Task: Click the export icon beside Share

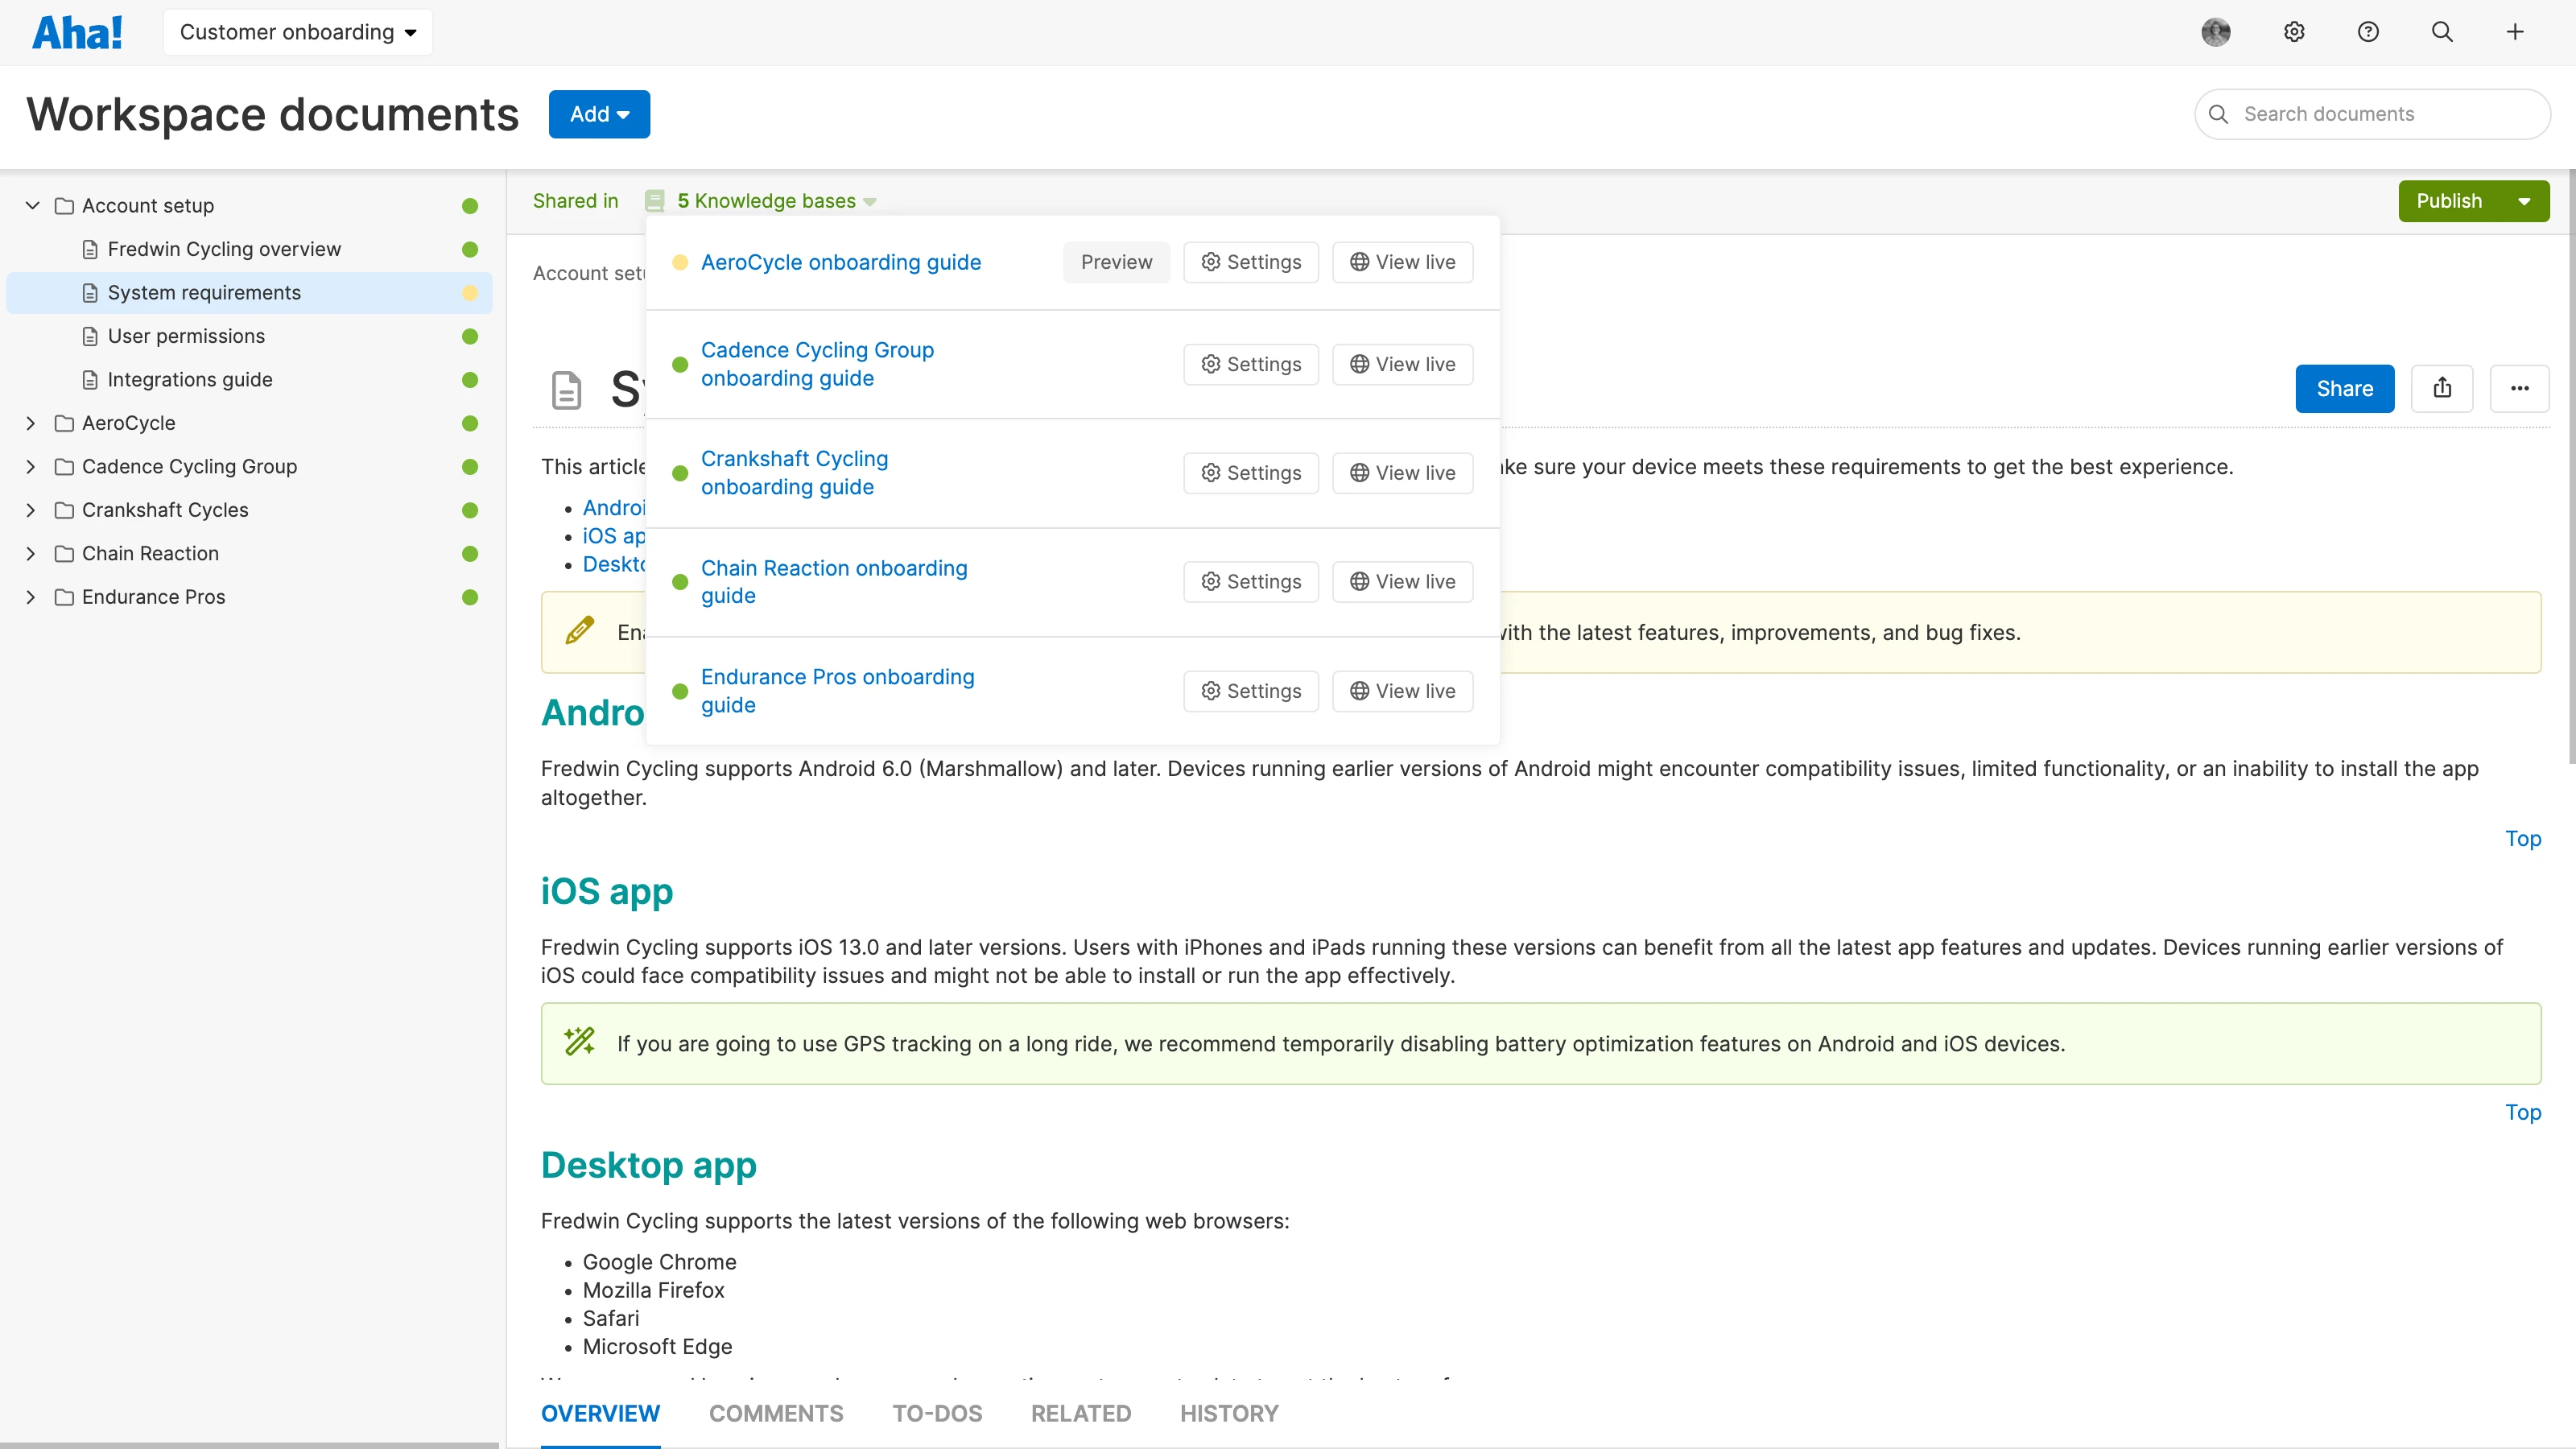Action: 2442,388
